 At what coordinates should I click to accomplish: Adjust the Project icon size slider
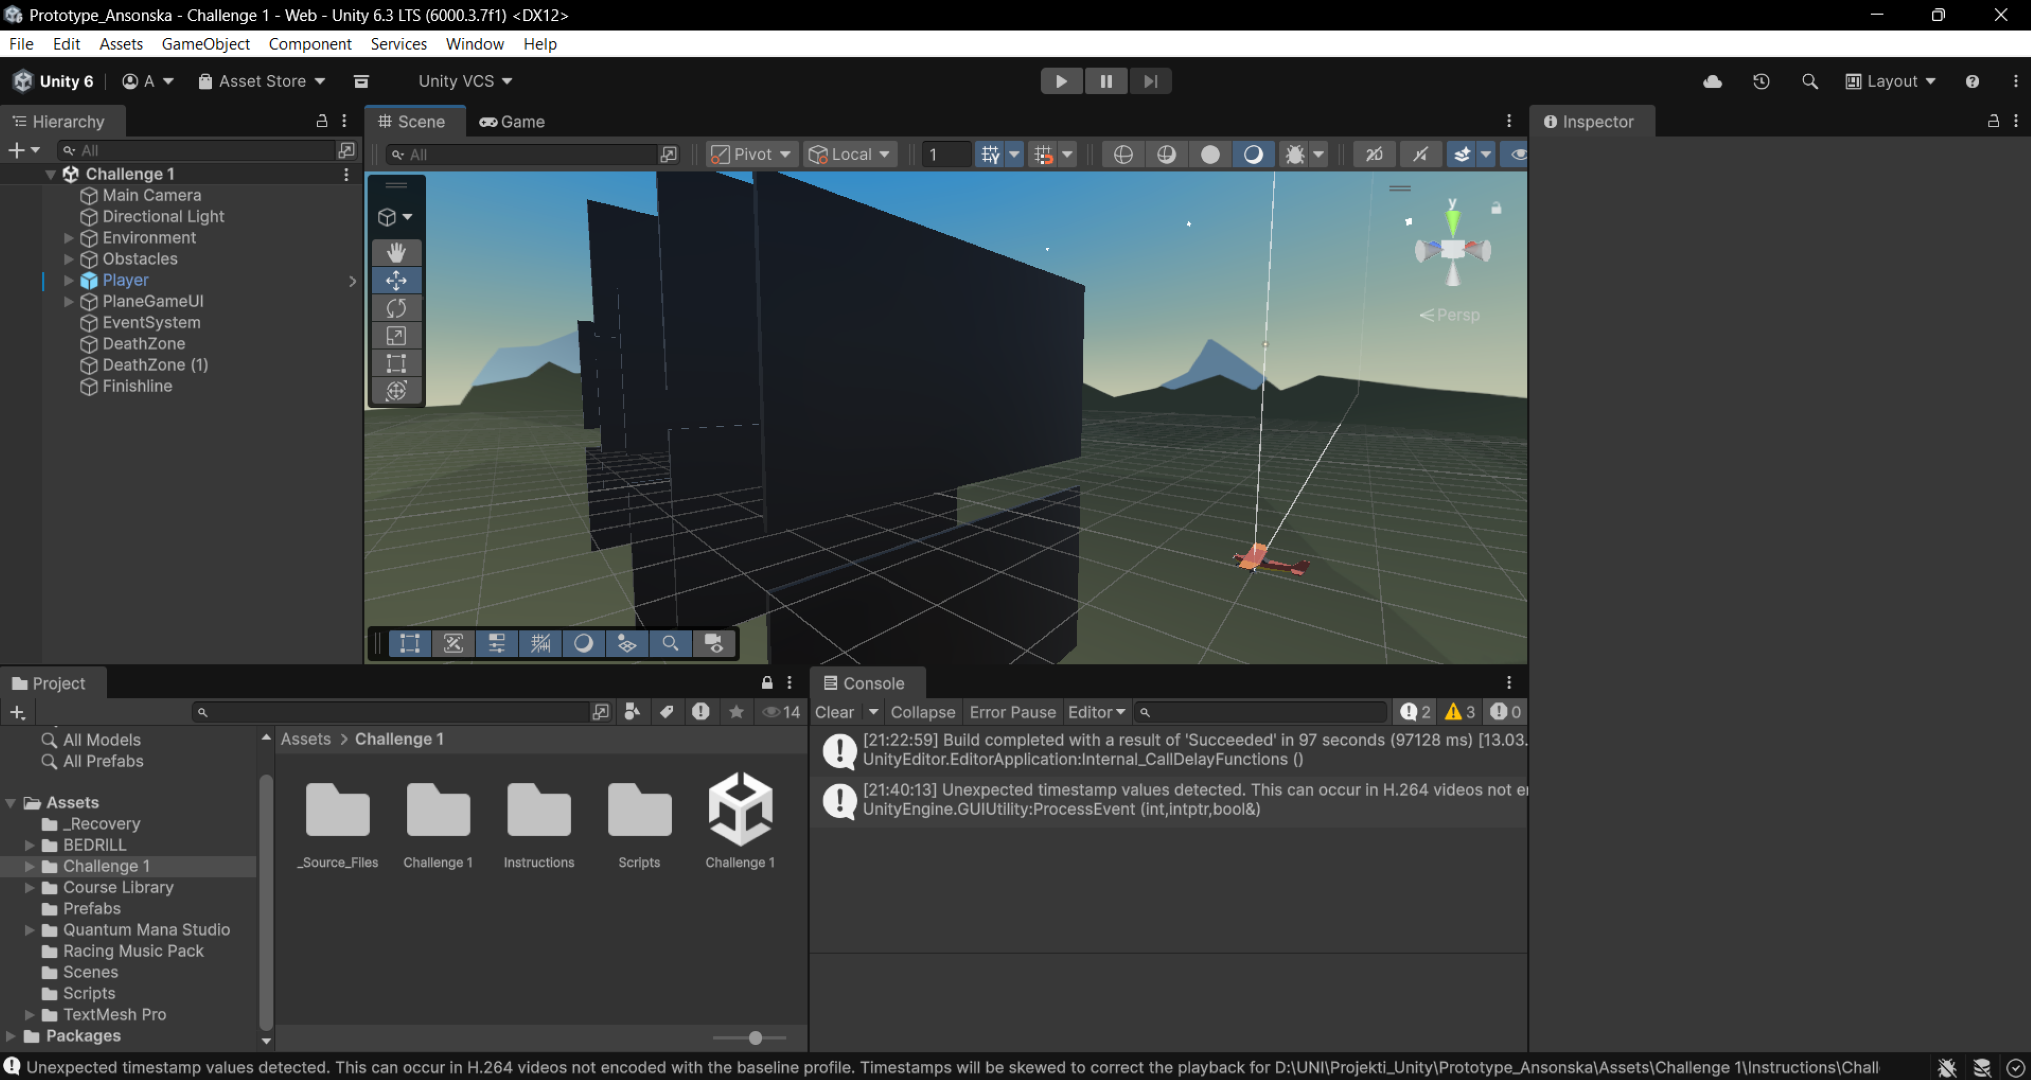point(755,1038)
